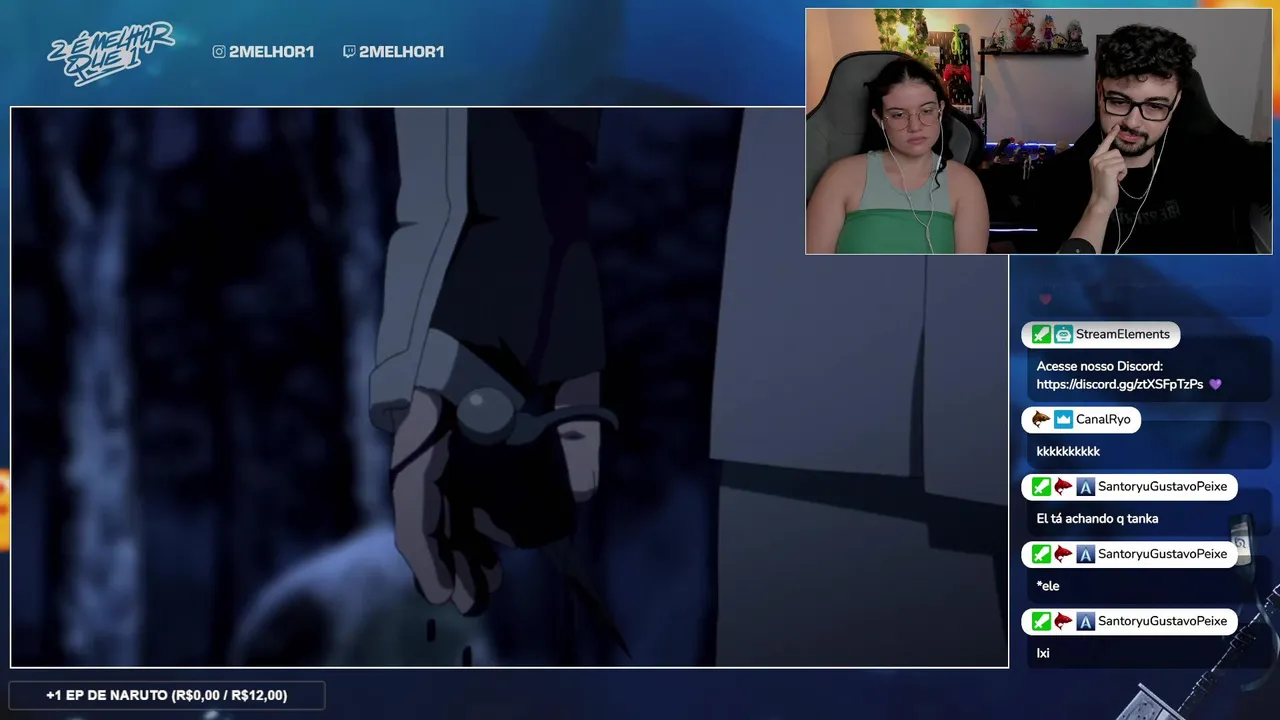This screenshot has height=720, width=1280.
Task: Click SantoryuGustavoPeixe name above 'Ixi'
Action: [1162, 621]
